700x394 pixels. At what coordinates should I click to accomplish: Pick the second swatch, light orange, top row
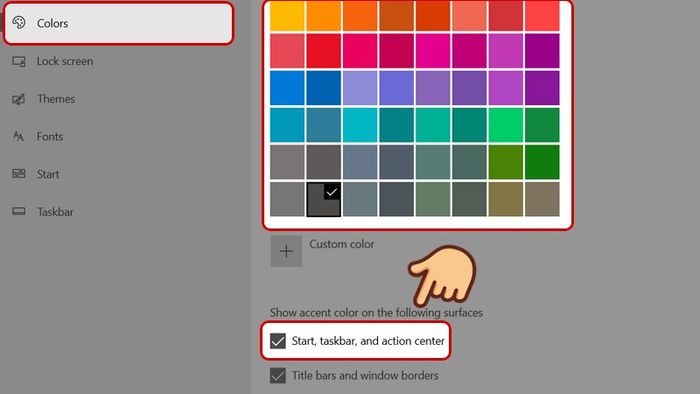[324, 16]
